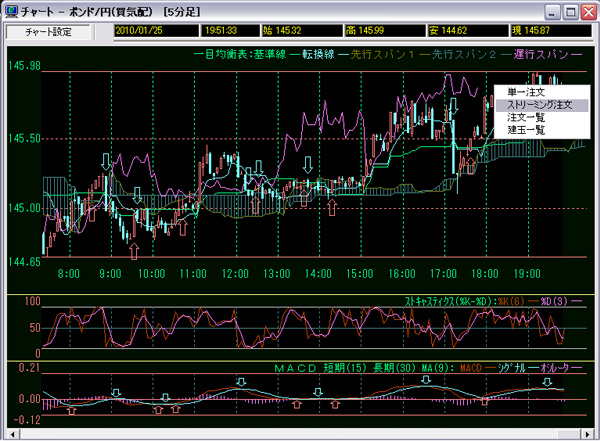Click the 基準線 legend label
Viewport: 600px width, 441px height.
click(x=269, y=54)
